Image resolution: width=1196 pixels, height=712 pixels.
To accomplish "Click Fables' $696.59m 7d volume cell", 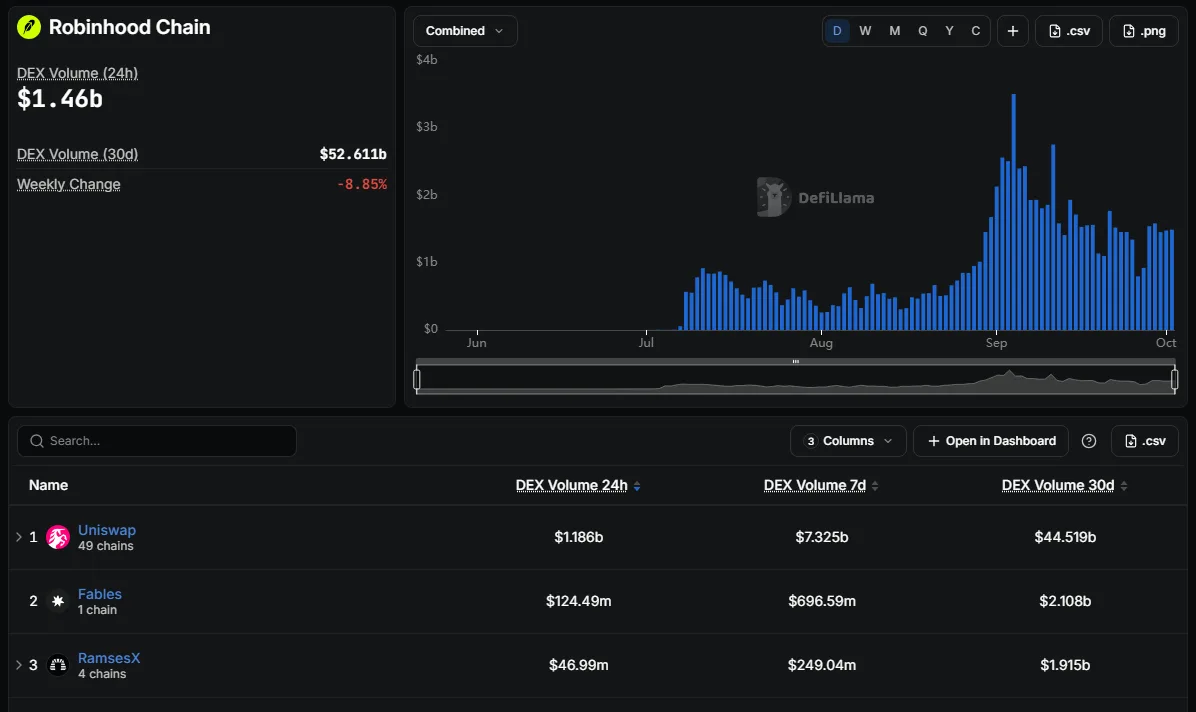I will click(x=822, y=601).
